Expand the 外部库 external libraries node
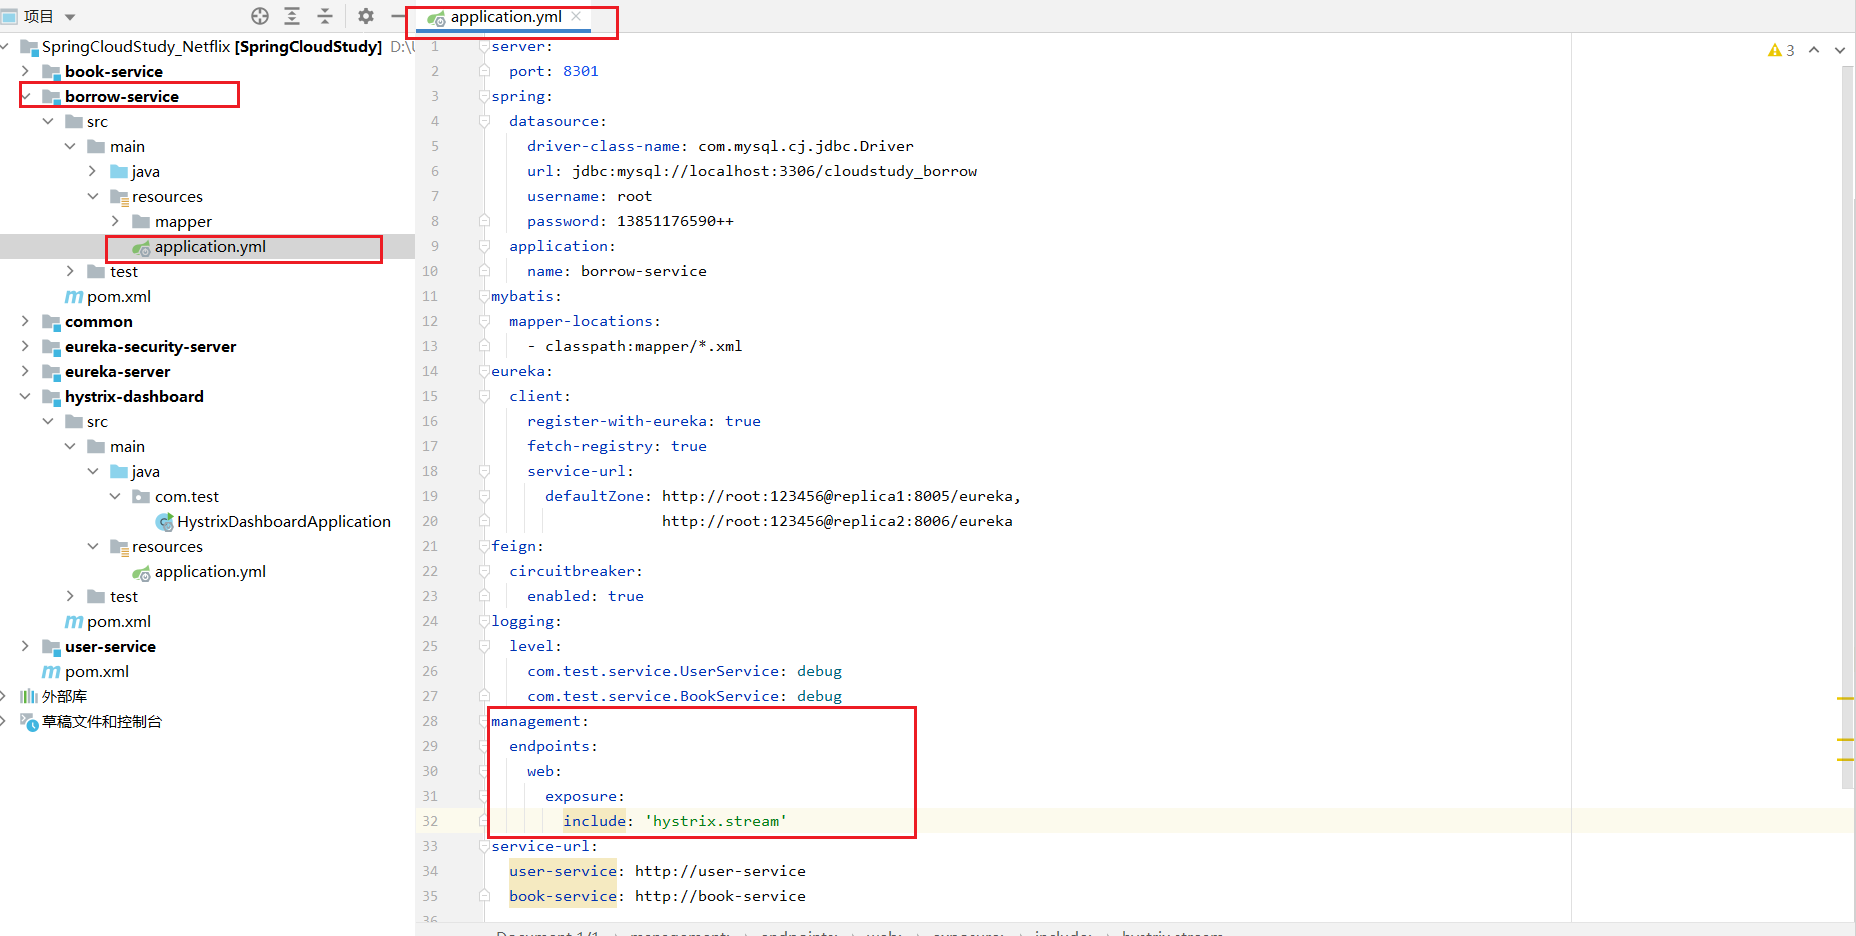Screen dimensions: 1856x936 [x=5, y=696]
